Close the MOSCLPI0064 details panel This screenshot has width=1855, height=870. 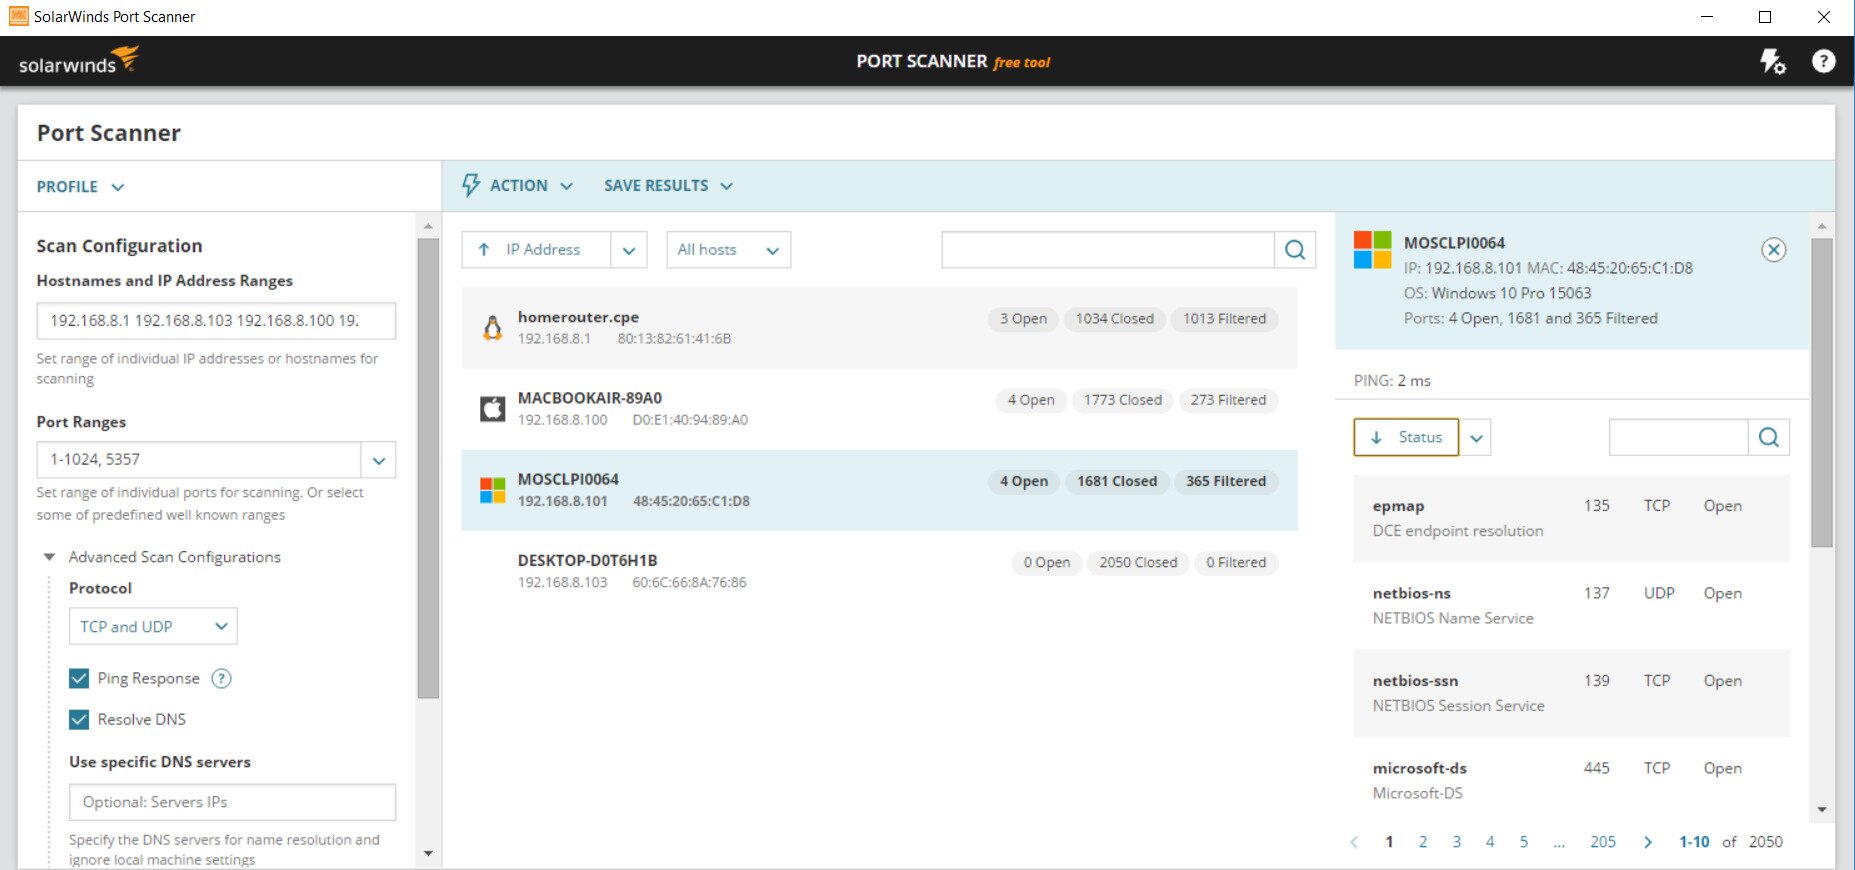pos(1773,250)
